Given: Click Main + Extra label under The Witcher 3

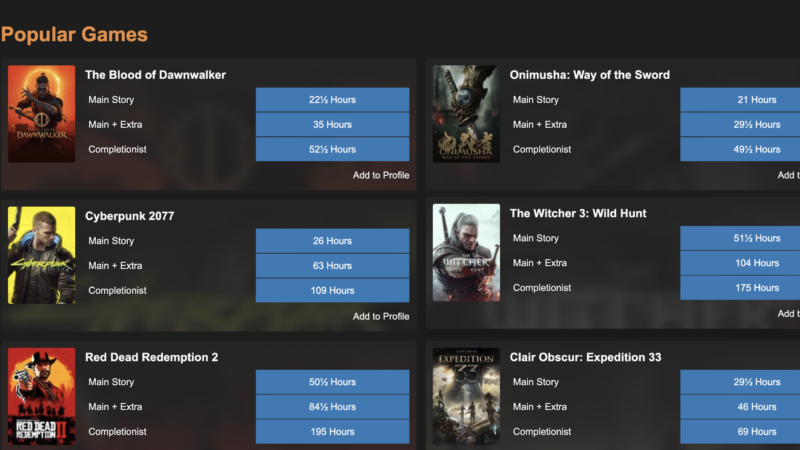Looking at the screenshot, I should (x=540, y=263).
